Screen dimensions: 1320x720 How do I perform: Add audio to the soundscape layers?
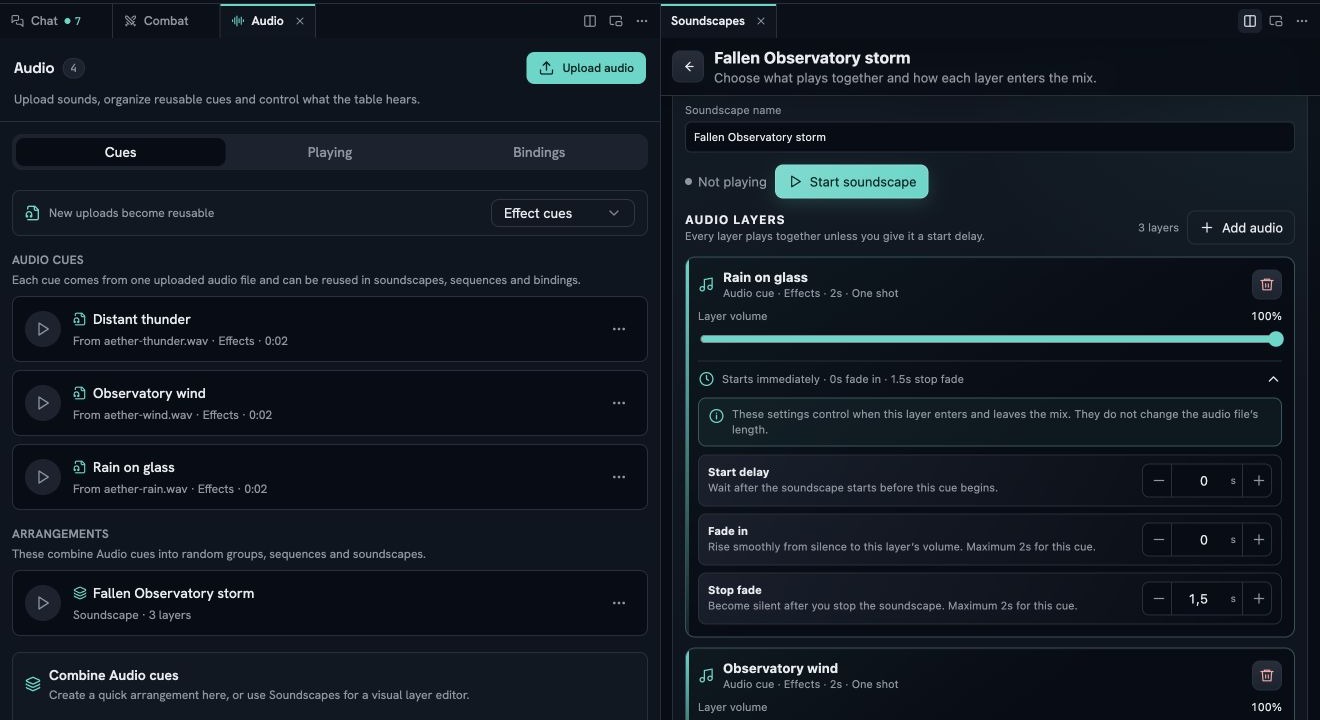(x=1241, y=228)
